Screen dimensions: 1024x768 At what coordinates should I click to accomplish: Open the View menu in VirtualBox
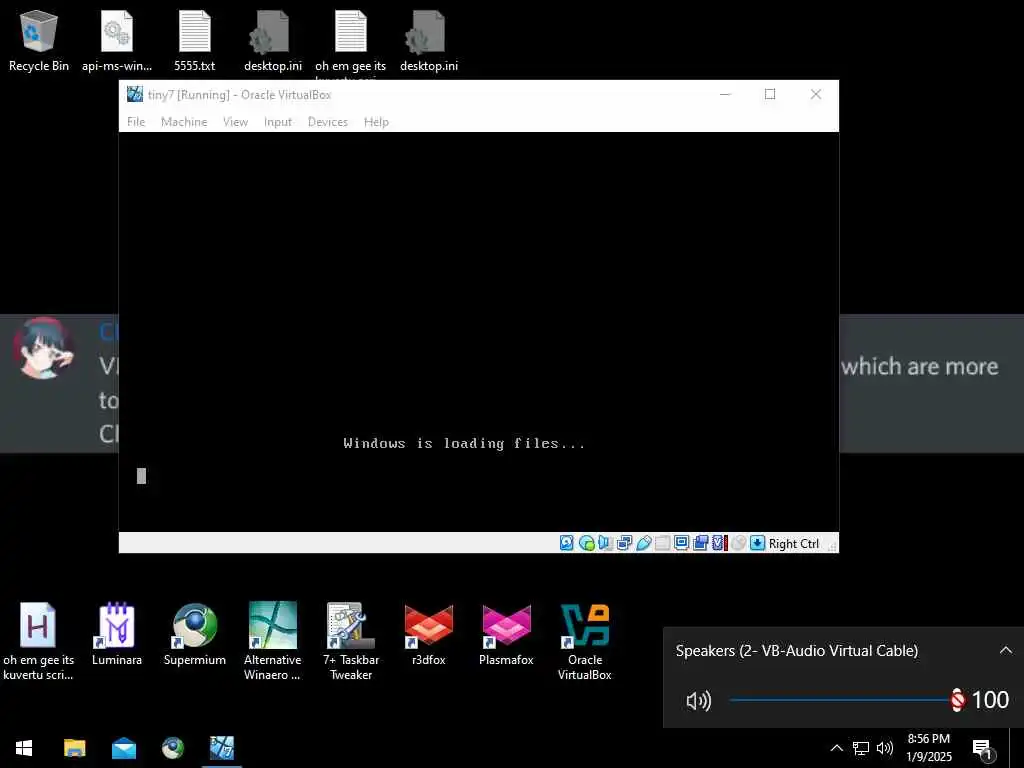coord(235,121)
